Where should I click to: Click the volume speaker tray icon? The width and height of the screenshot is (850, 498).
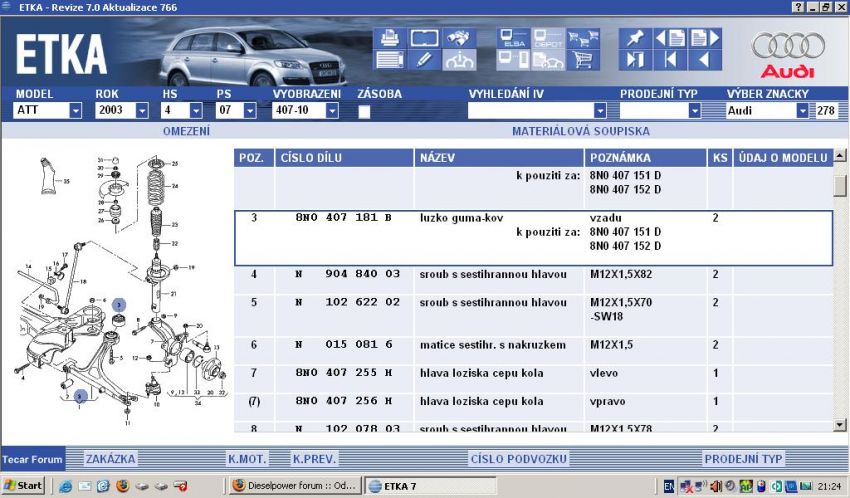(716, 486)
